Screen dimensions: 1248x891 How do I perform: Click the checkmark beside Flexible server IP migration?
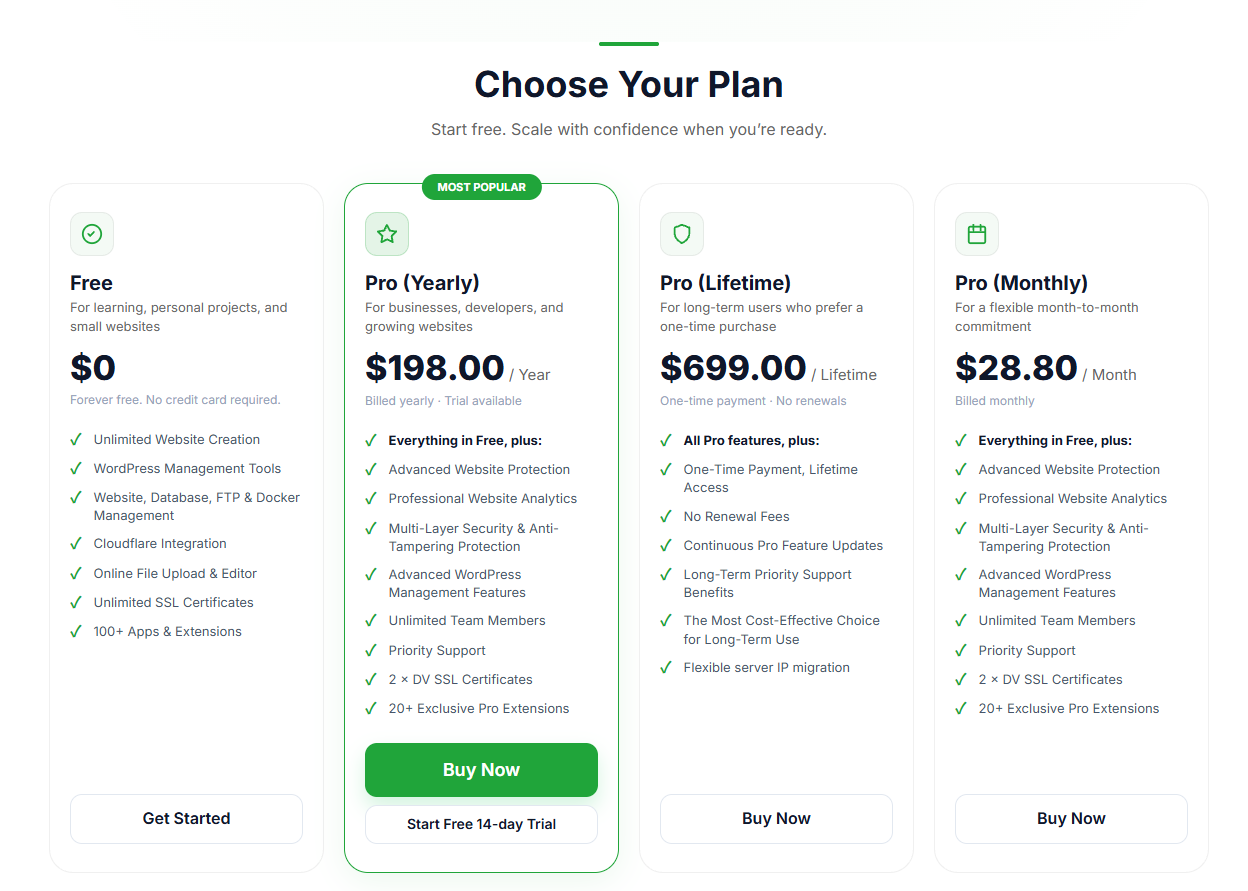(666, 668)
